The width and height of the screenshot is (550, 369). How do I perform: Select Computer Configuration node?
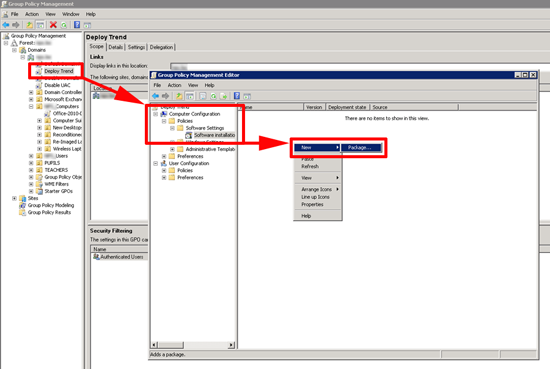(194, 114)
